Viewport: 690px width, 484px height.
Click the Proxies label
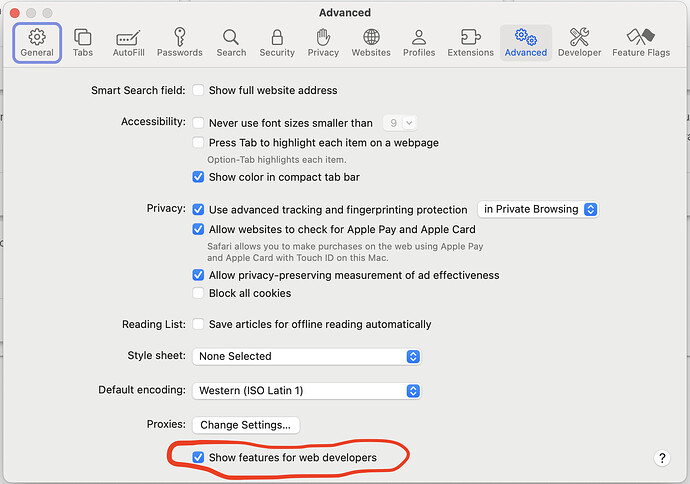[x=166, y=424]
